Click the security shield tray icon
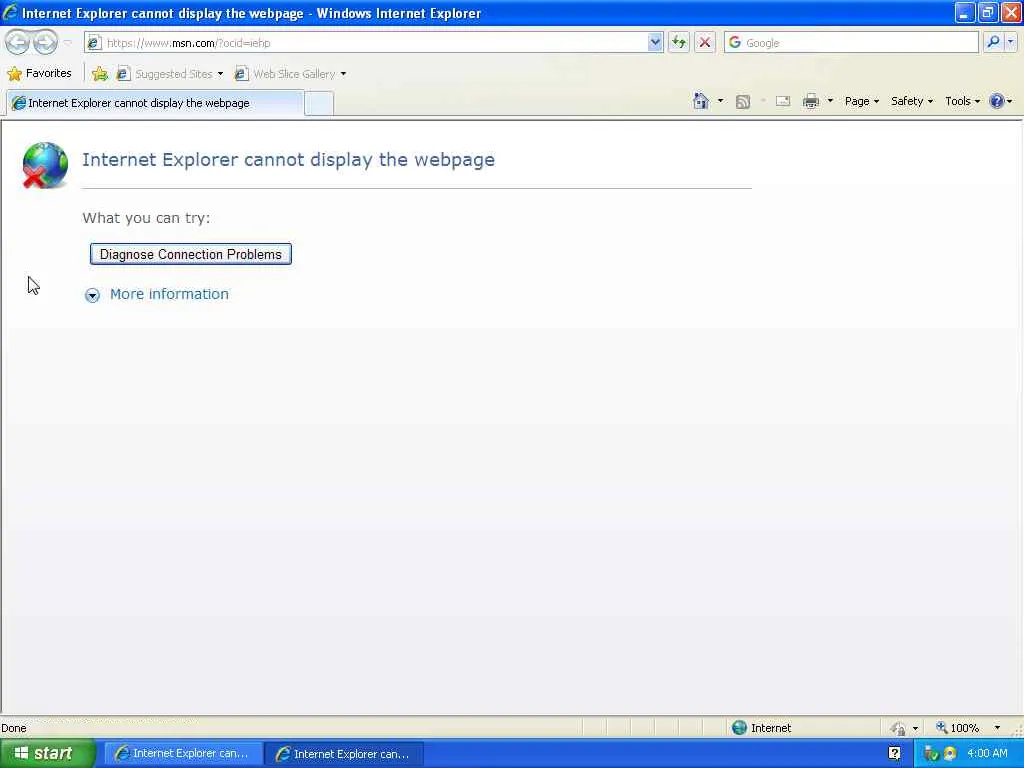The height and width of the screenshot is (768, 1024). [x=950, y=754]
